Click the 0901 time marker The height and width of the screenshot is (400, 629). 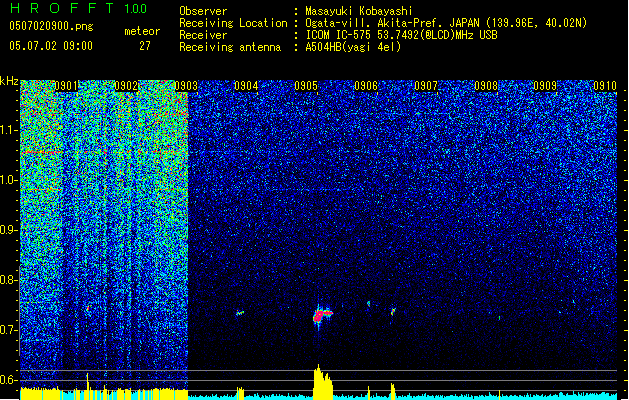point(66,86)
